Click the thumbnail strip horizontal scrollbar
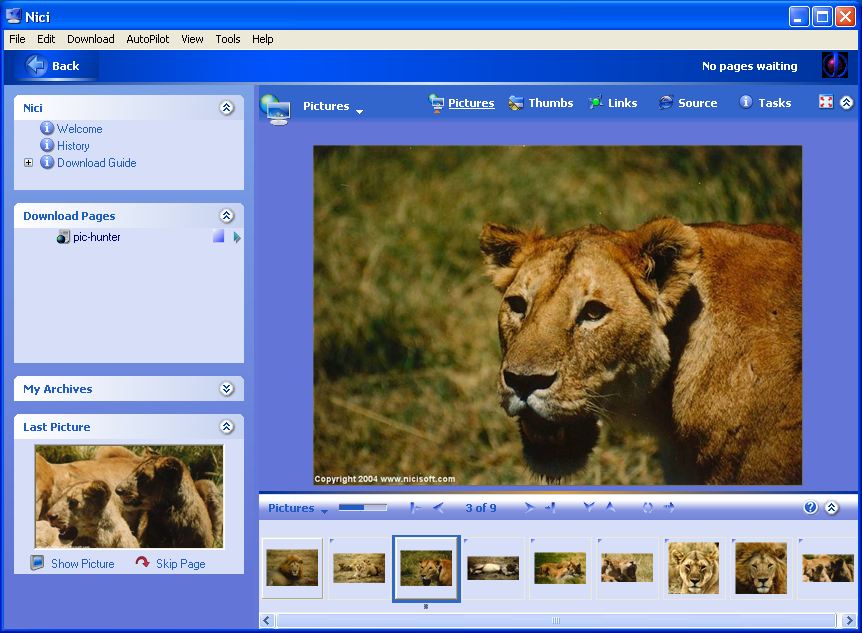 click(x=556, y=620)
